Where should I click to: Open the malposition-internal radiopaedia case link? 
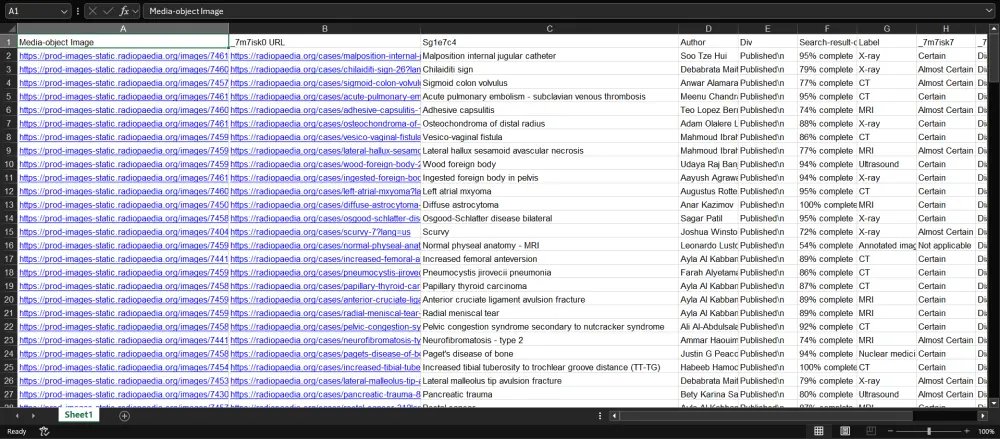(325, 56)
